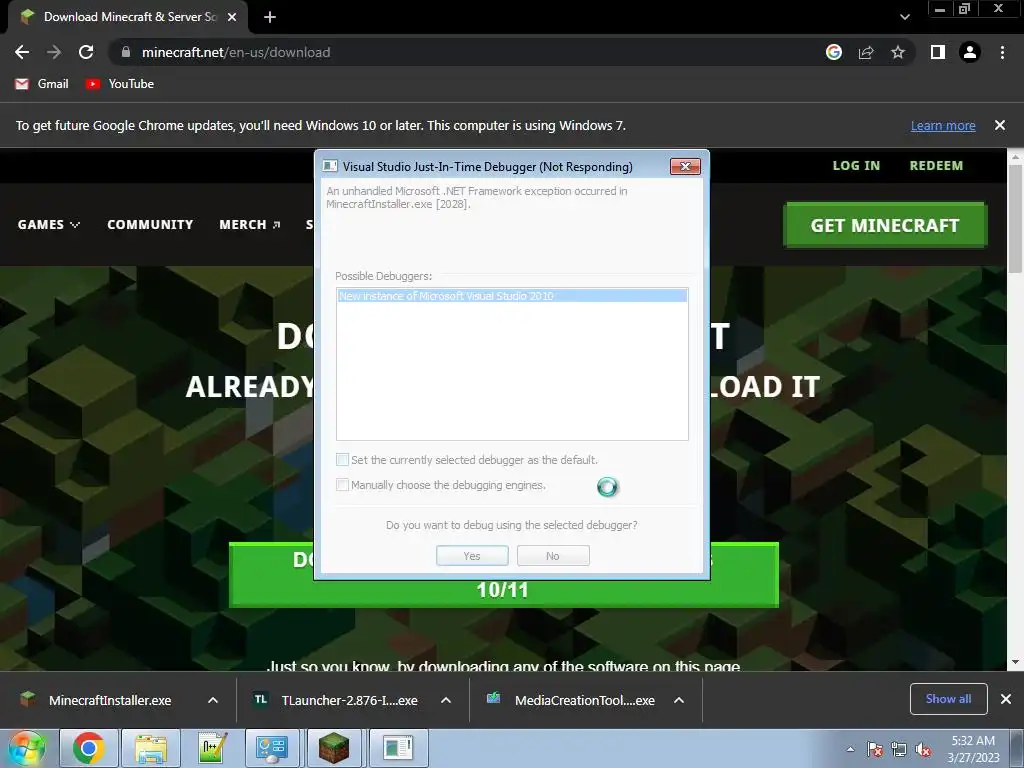Click the GET MINECRAFT button
The height and width of the screenshot is (768, 1024).
click(x=885, y=225)
